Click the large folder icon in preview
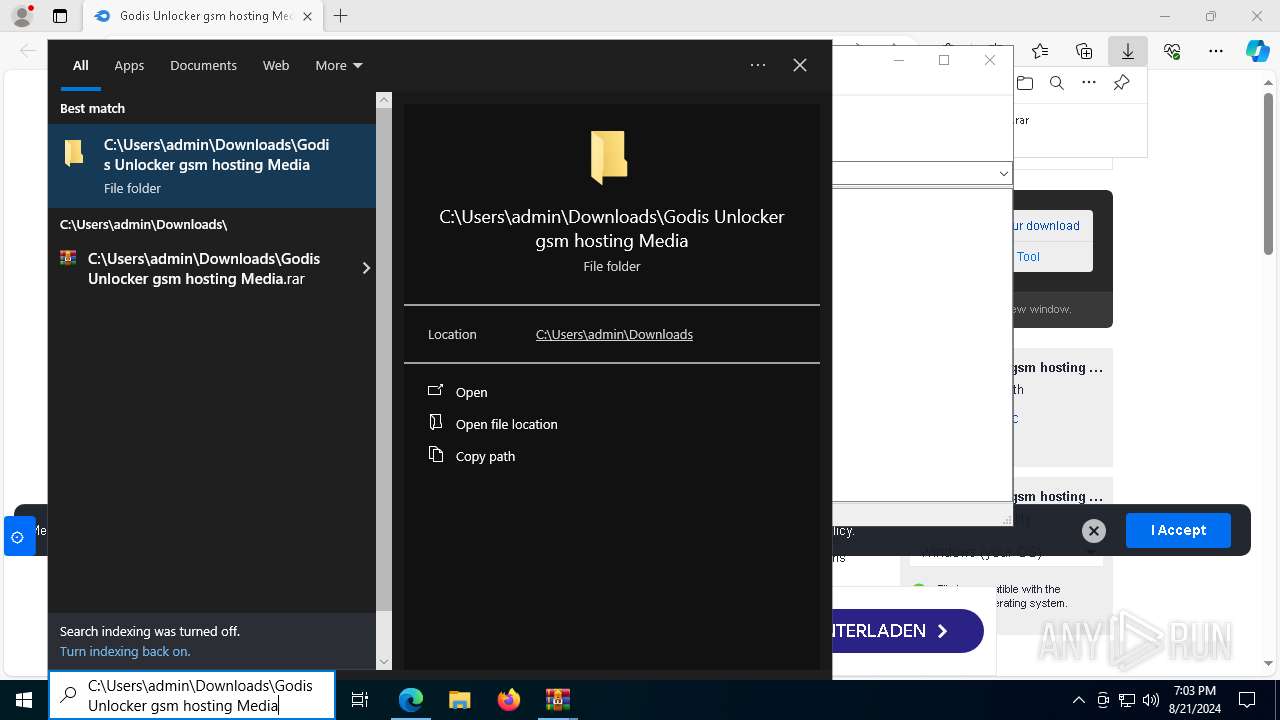Image resolution: width=1280 pixels, height=720 pixels. pos(609,158)
